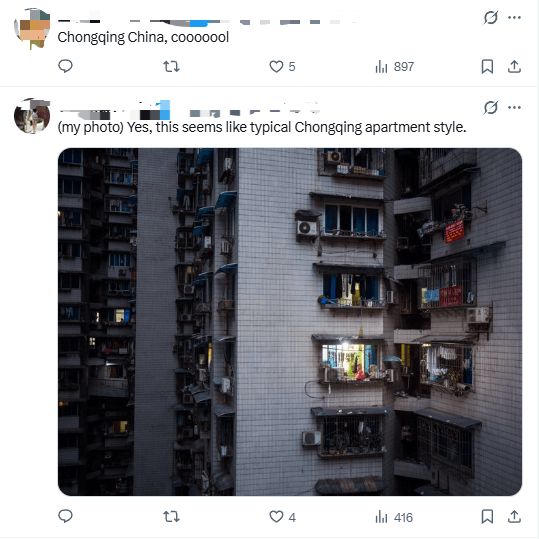539x539 pixels.
Task: Bookmark the Chongqing China post
Action: point(487,66)
